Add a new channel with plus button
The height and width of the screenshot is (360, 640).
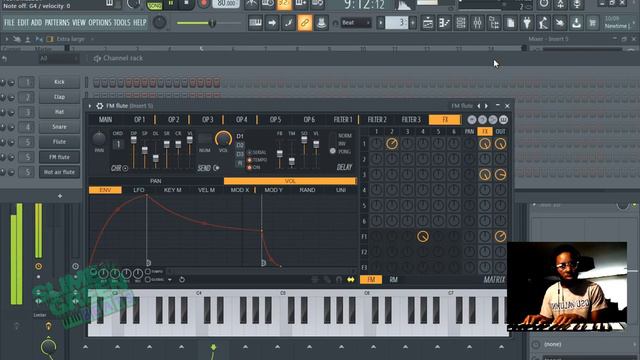60,196
